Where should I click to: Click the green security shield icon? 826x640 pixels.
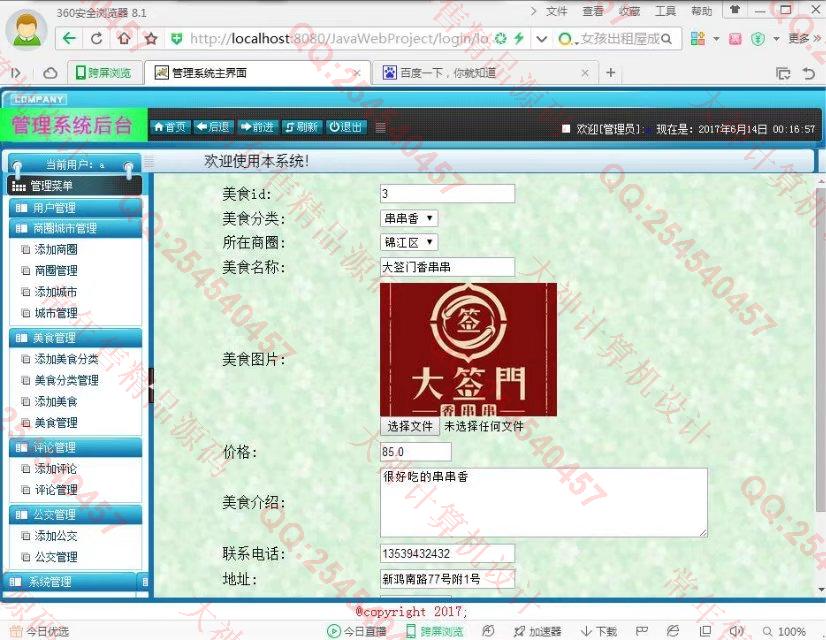(x=177, y=38)
